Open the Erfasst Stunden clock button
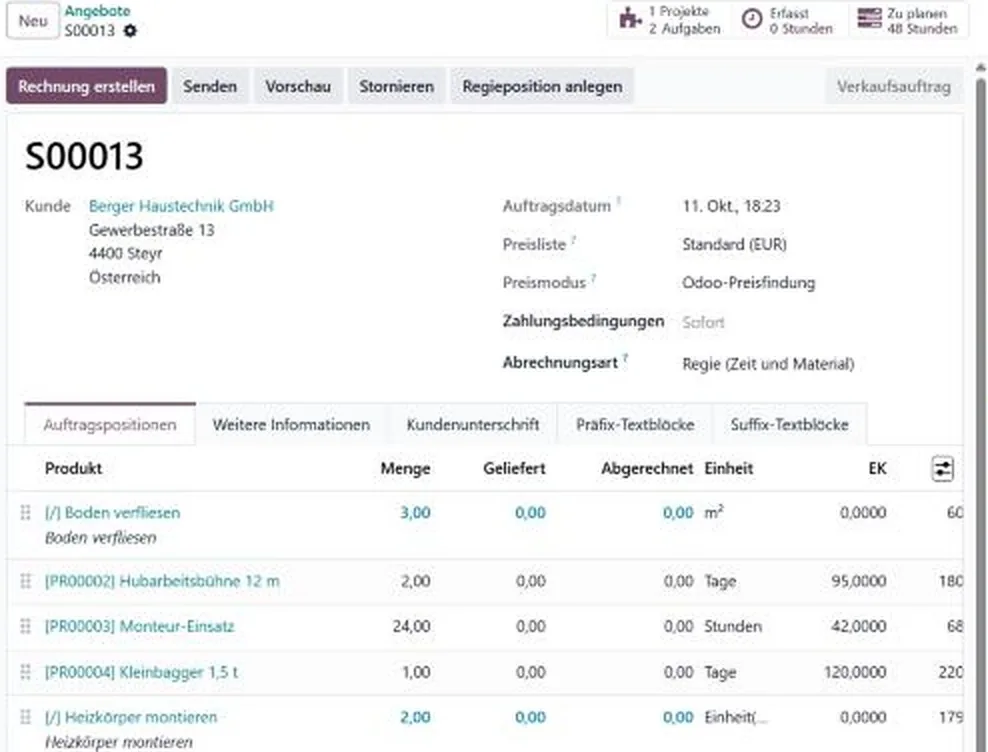 (790, 20)
